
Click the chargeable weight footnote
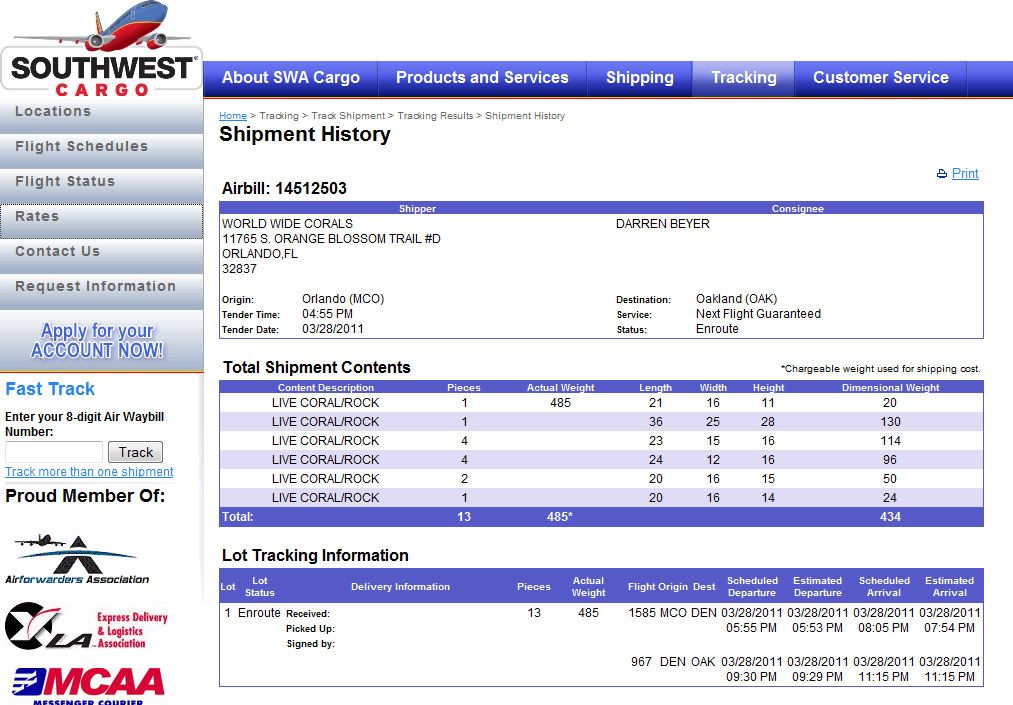click(881, 369)
